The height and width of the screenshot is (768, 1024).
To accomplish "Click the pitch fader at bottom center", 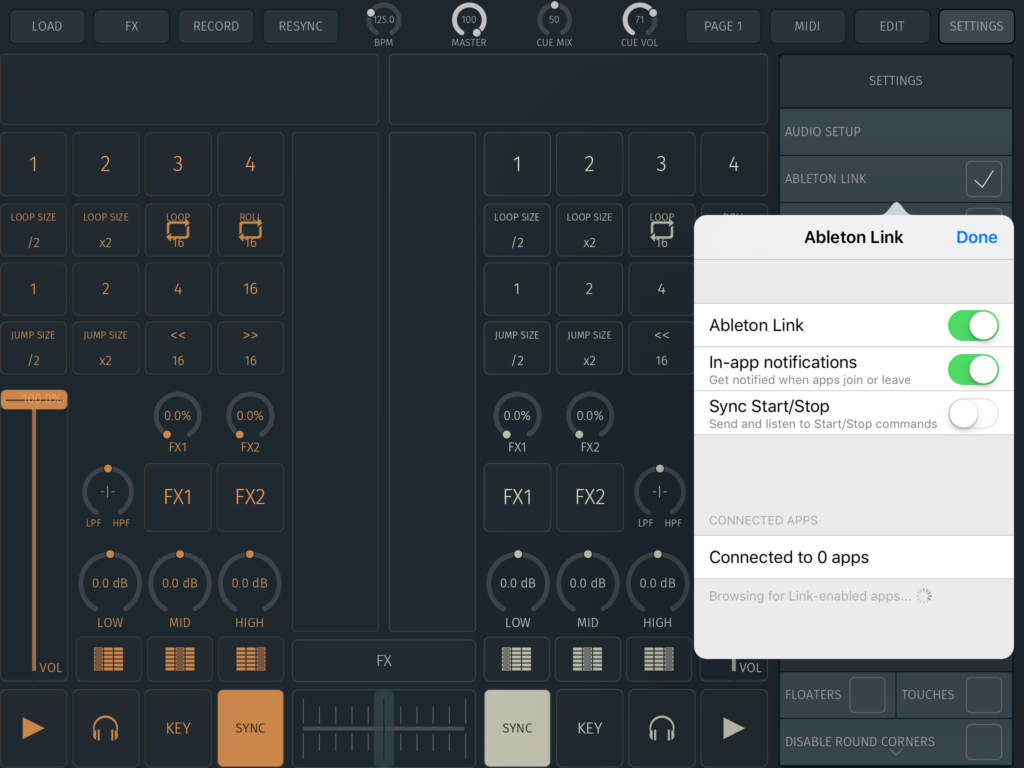I will pyautogui.click(x=383, y=728).
